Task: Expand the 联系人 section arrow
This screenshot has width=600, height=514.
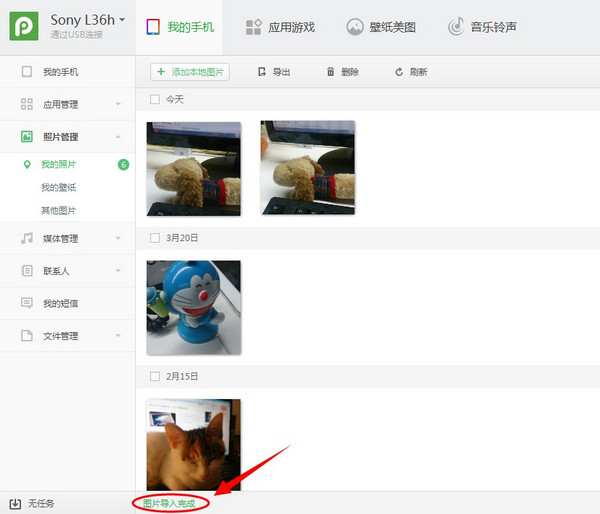Action: coord(118,271)
